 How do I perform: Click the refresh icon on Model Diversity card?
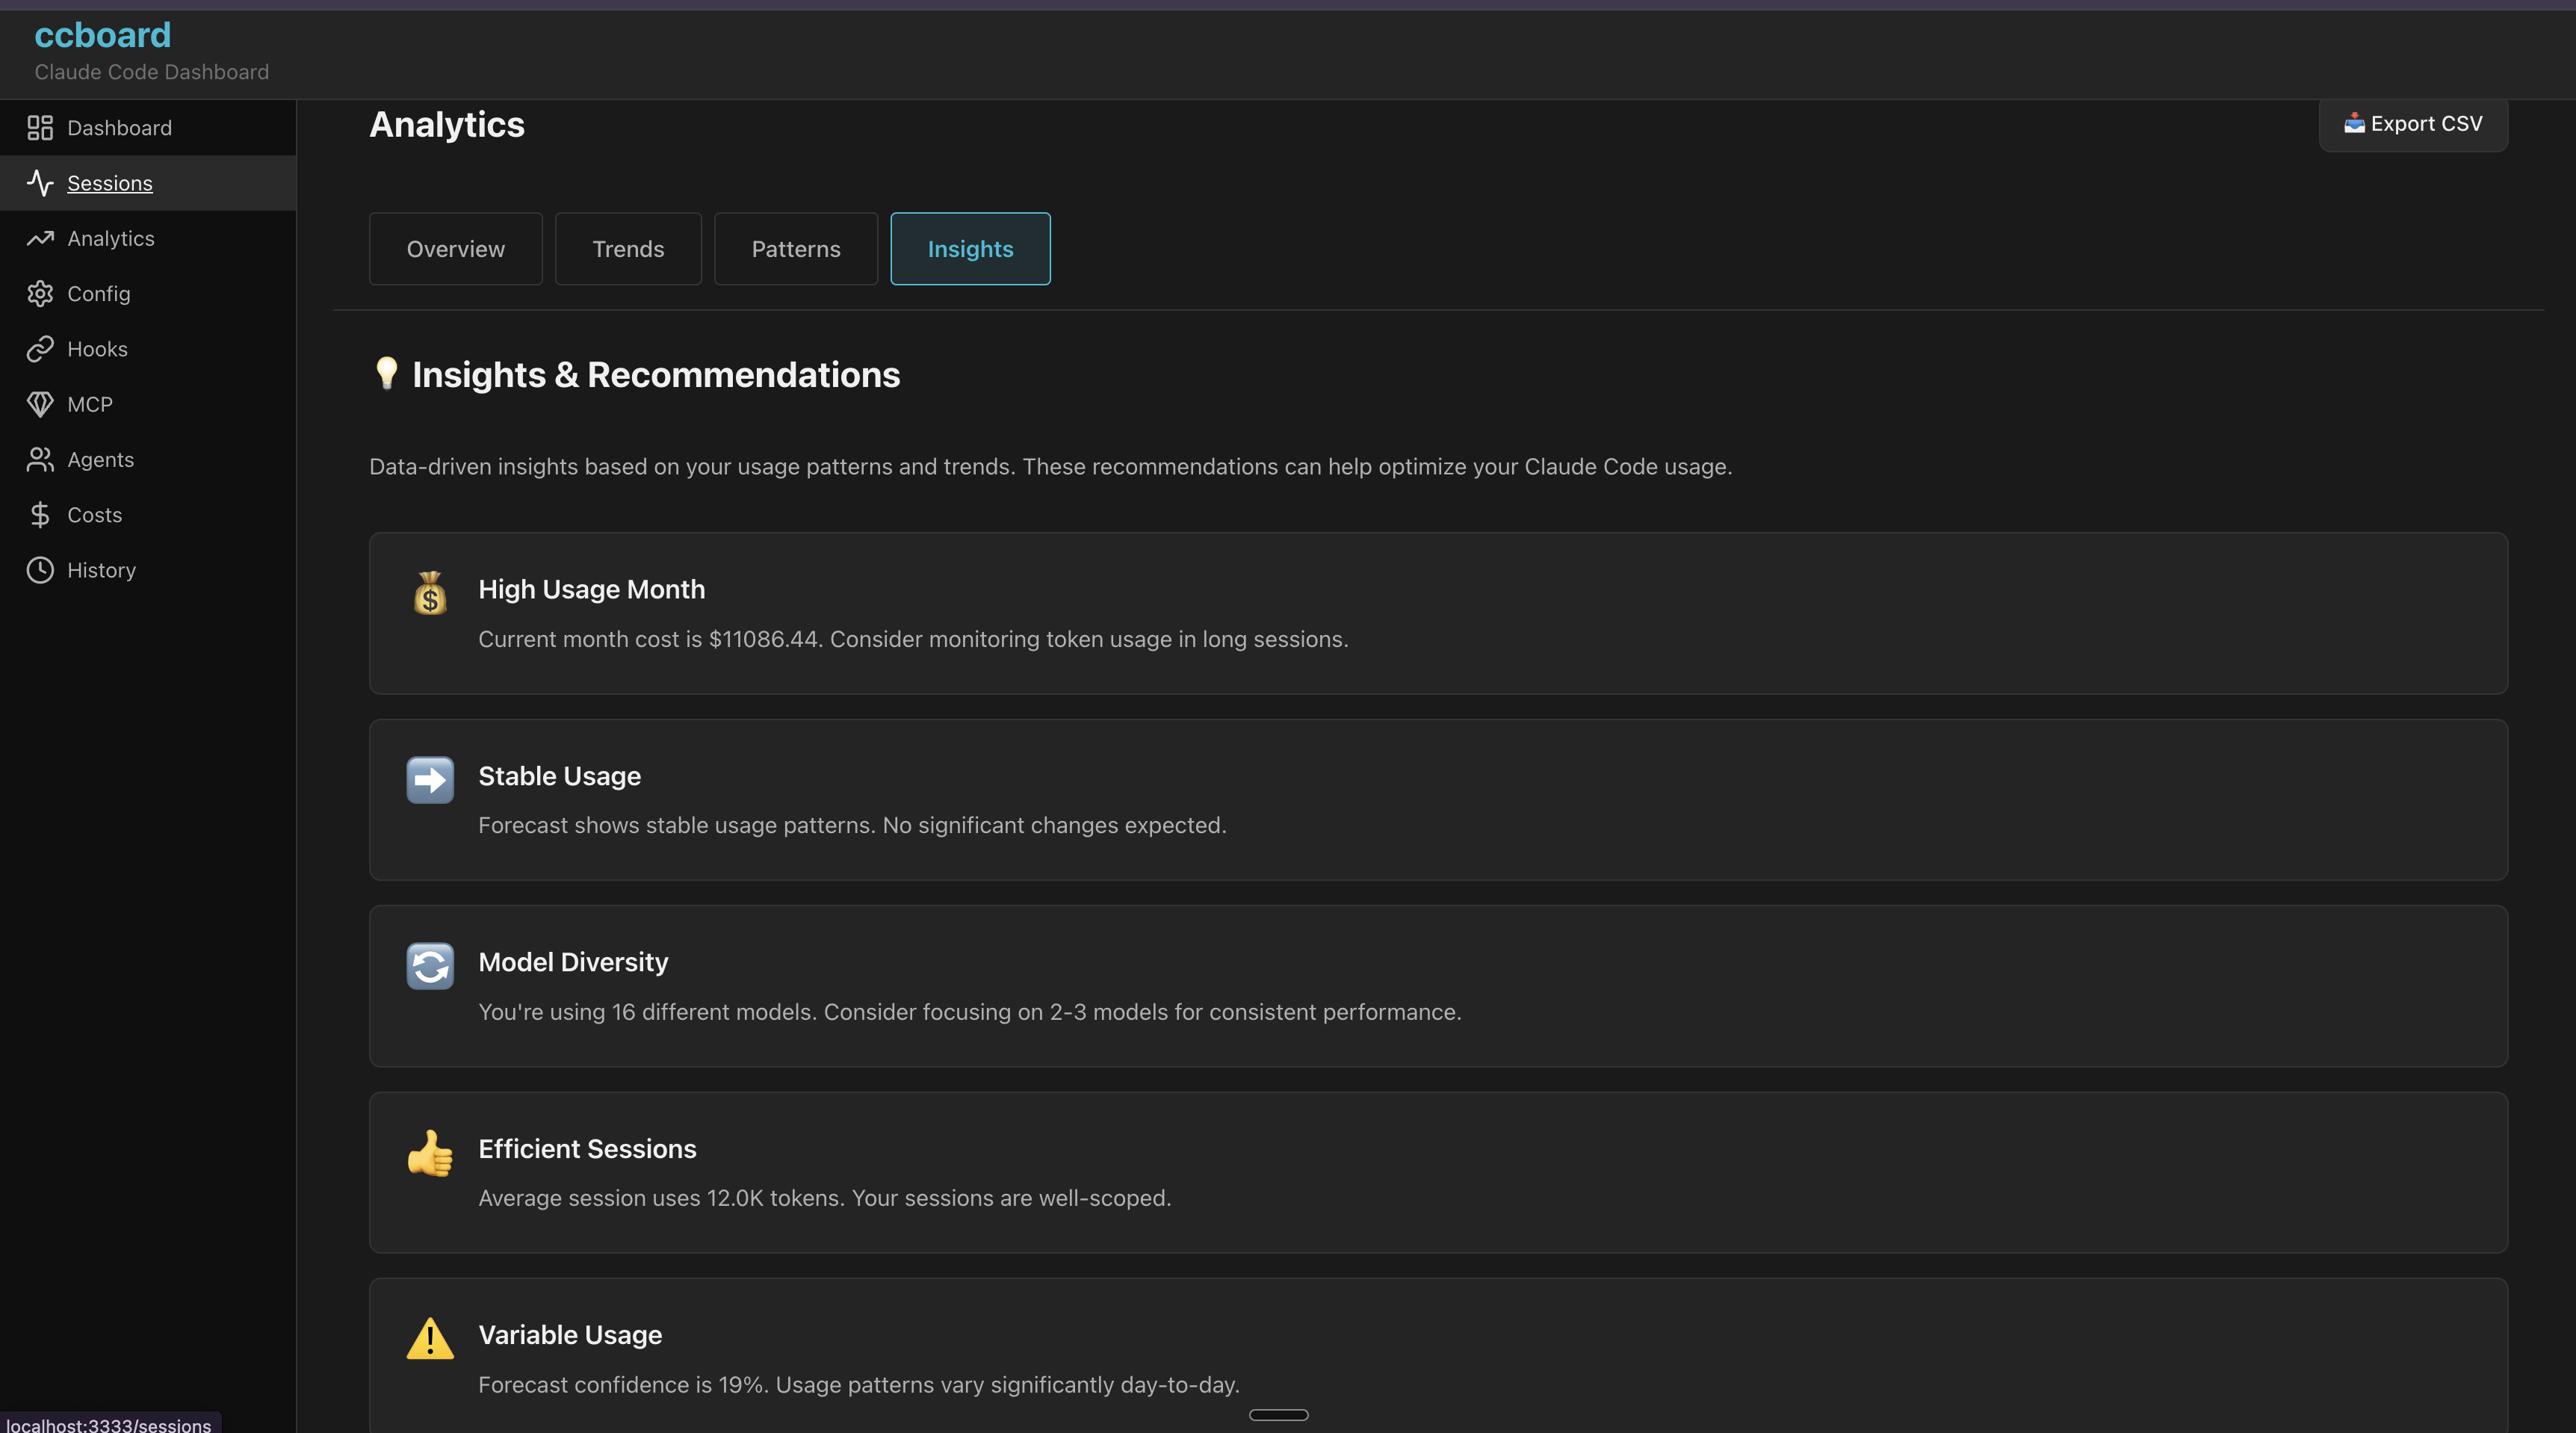(429, 965)
